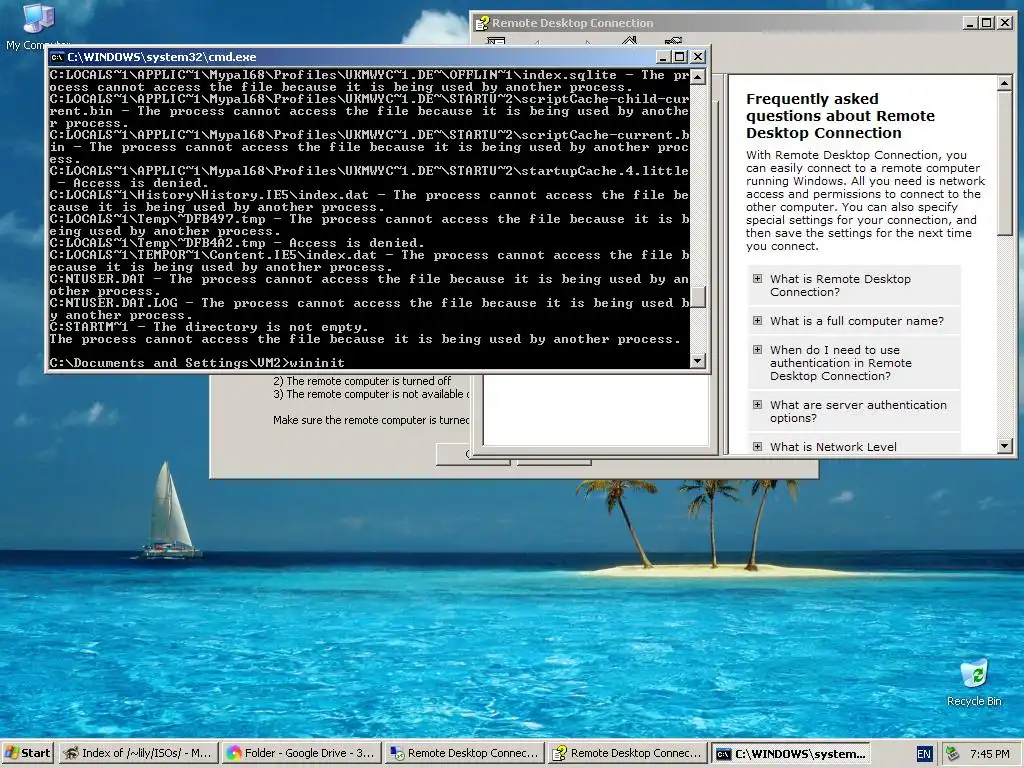The height and width of the screenshot is (768, 1024).
Task: Expand the plus beside When do I need authentication
Action: (x=757, y=349)
